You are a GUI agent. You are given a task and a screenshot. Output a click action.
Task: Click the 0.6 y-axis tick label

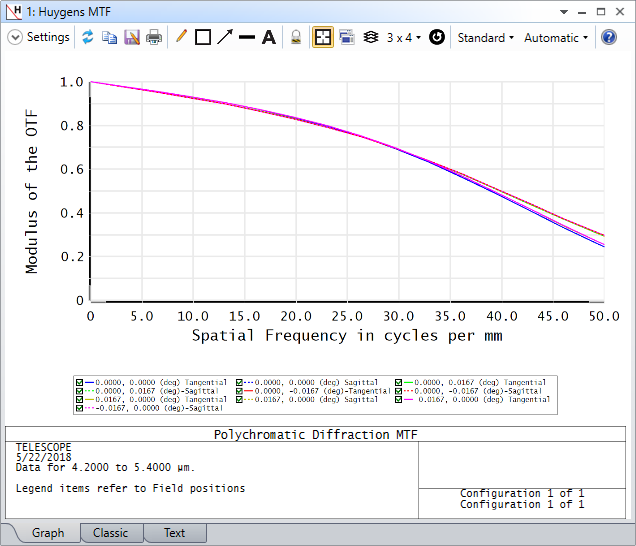coord(72,170)
